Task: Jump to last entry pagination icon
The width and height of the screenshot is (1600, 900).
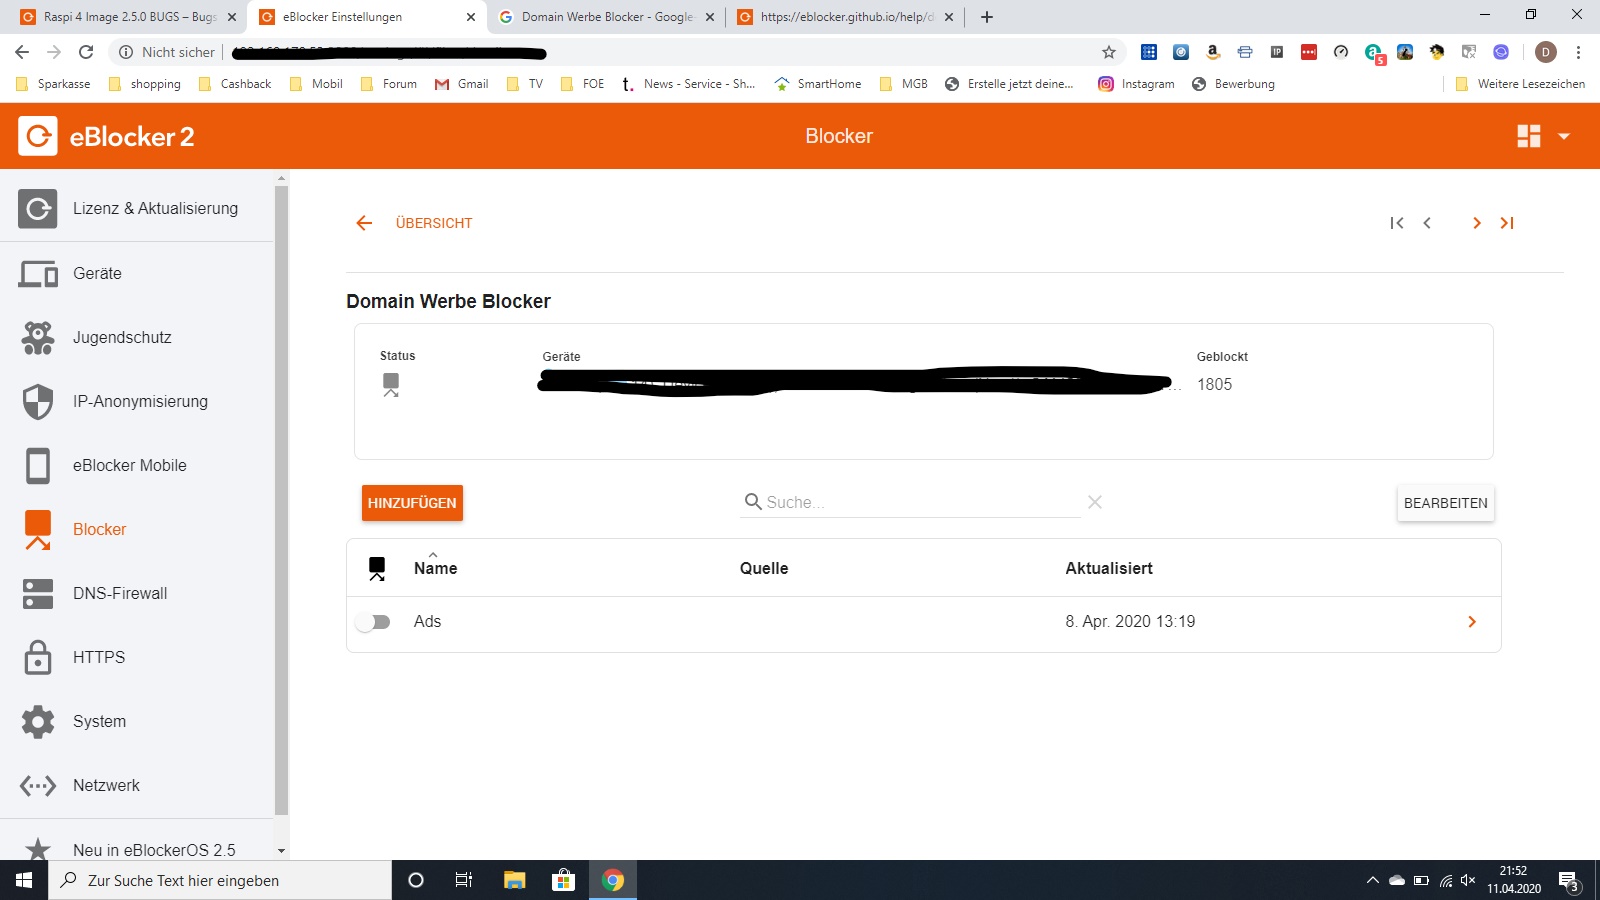Action: (1507, 223)
